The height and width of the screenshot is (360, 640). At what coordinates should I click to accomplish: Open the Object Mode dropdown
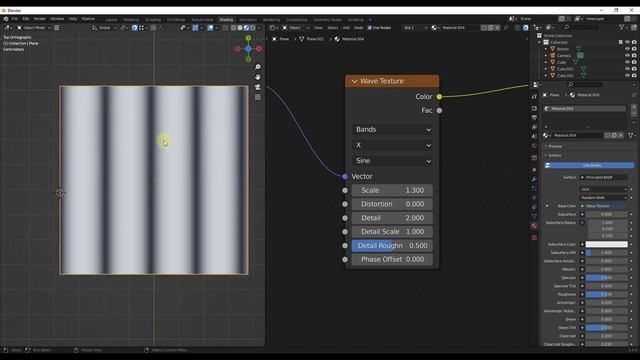pos(33,28)
